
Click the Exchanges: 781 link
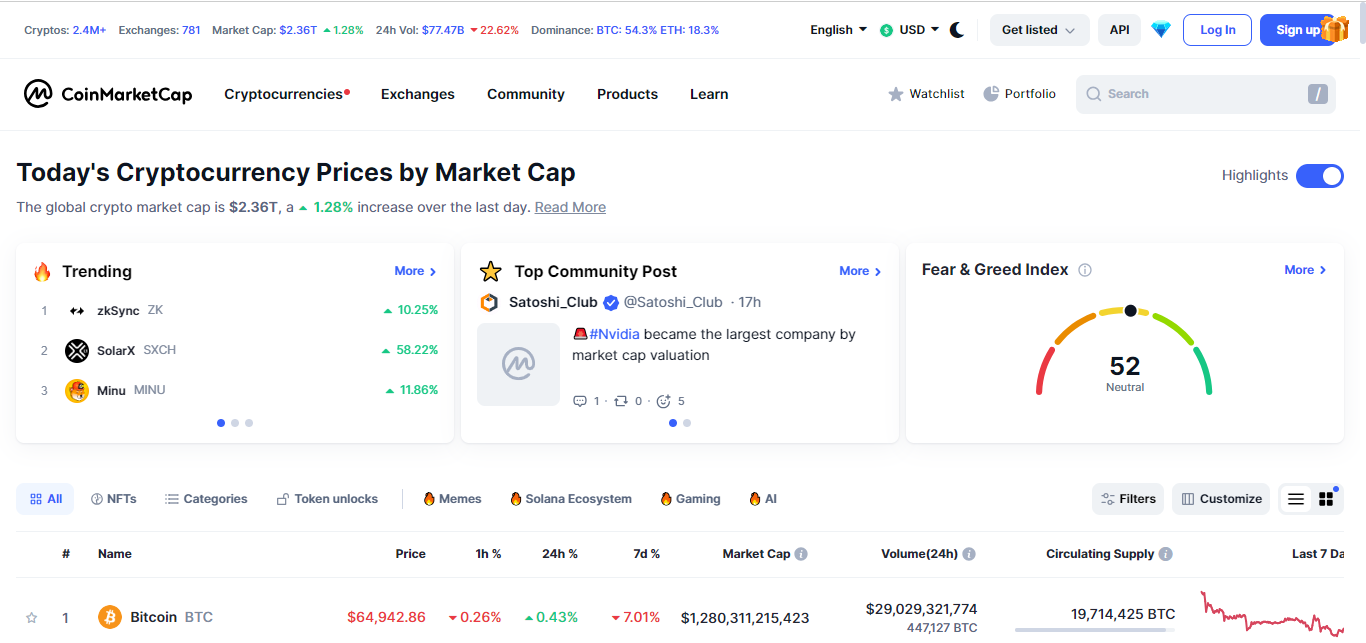point(159,30)
